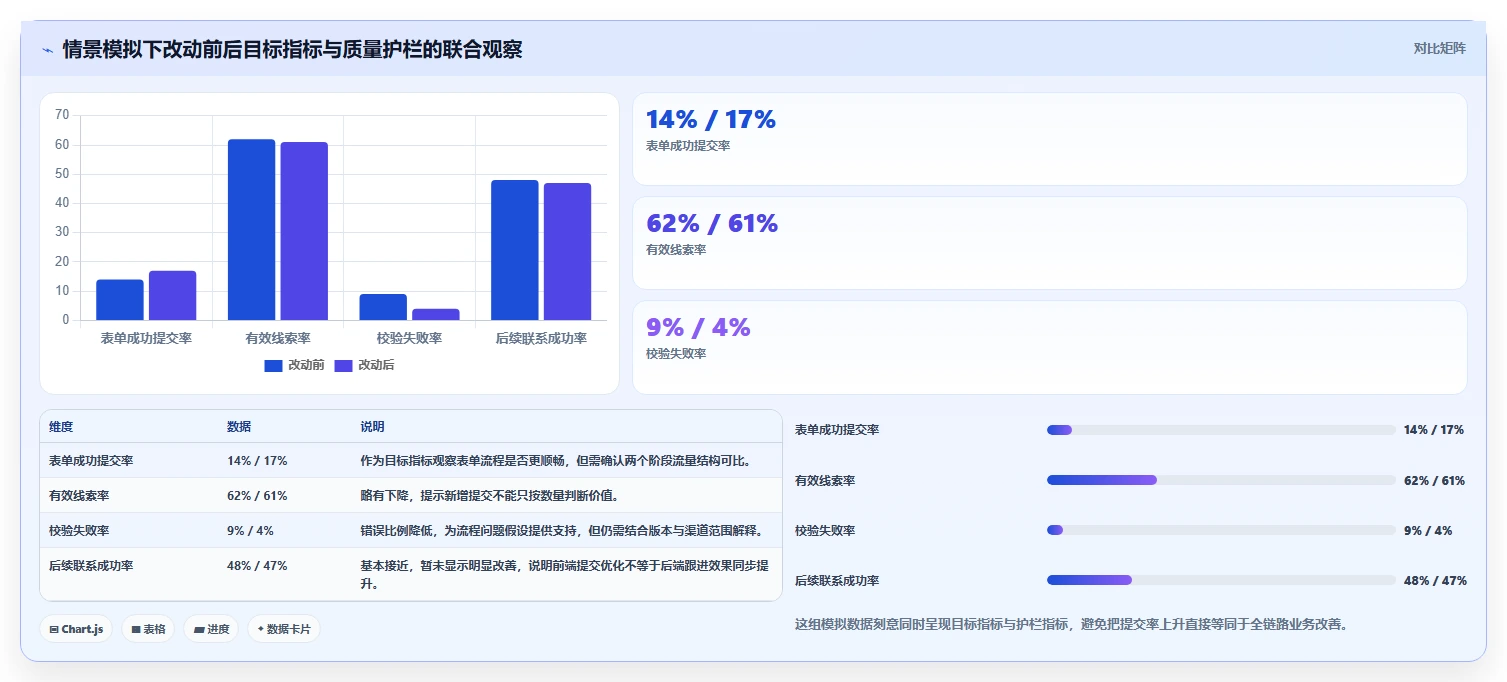Click the 校验失败率 chart axis label
The width and height of the screenshot is (1507, 682).
[x=409, y=339]
